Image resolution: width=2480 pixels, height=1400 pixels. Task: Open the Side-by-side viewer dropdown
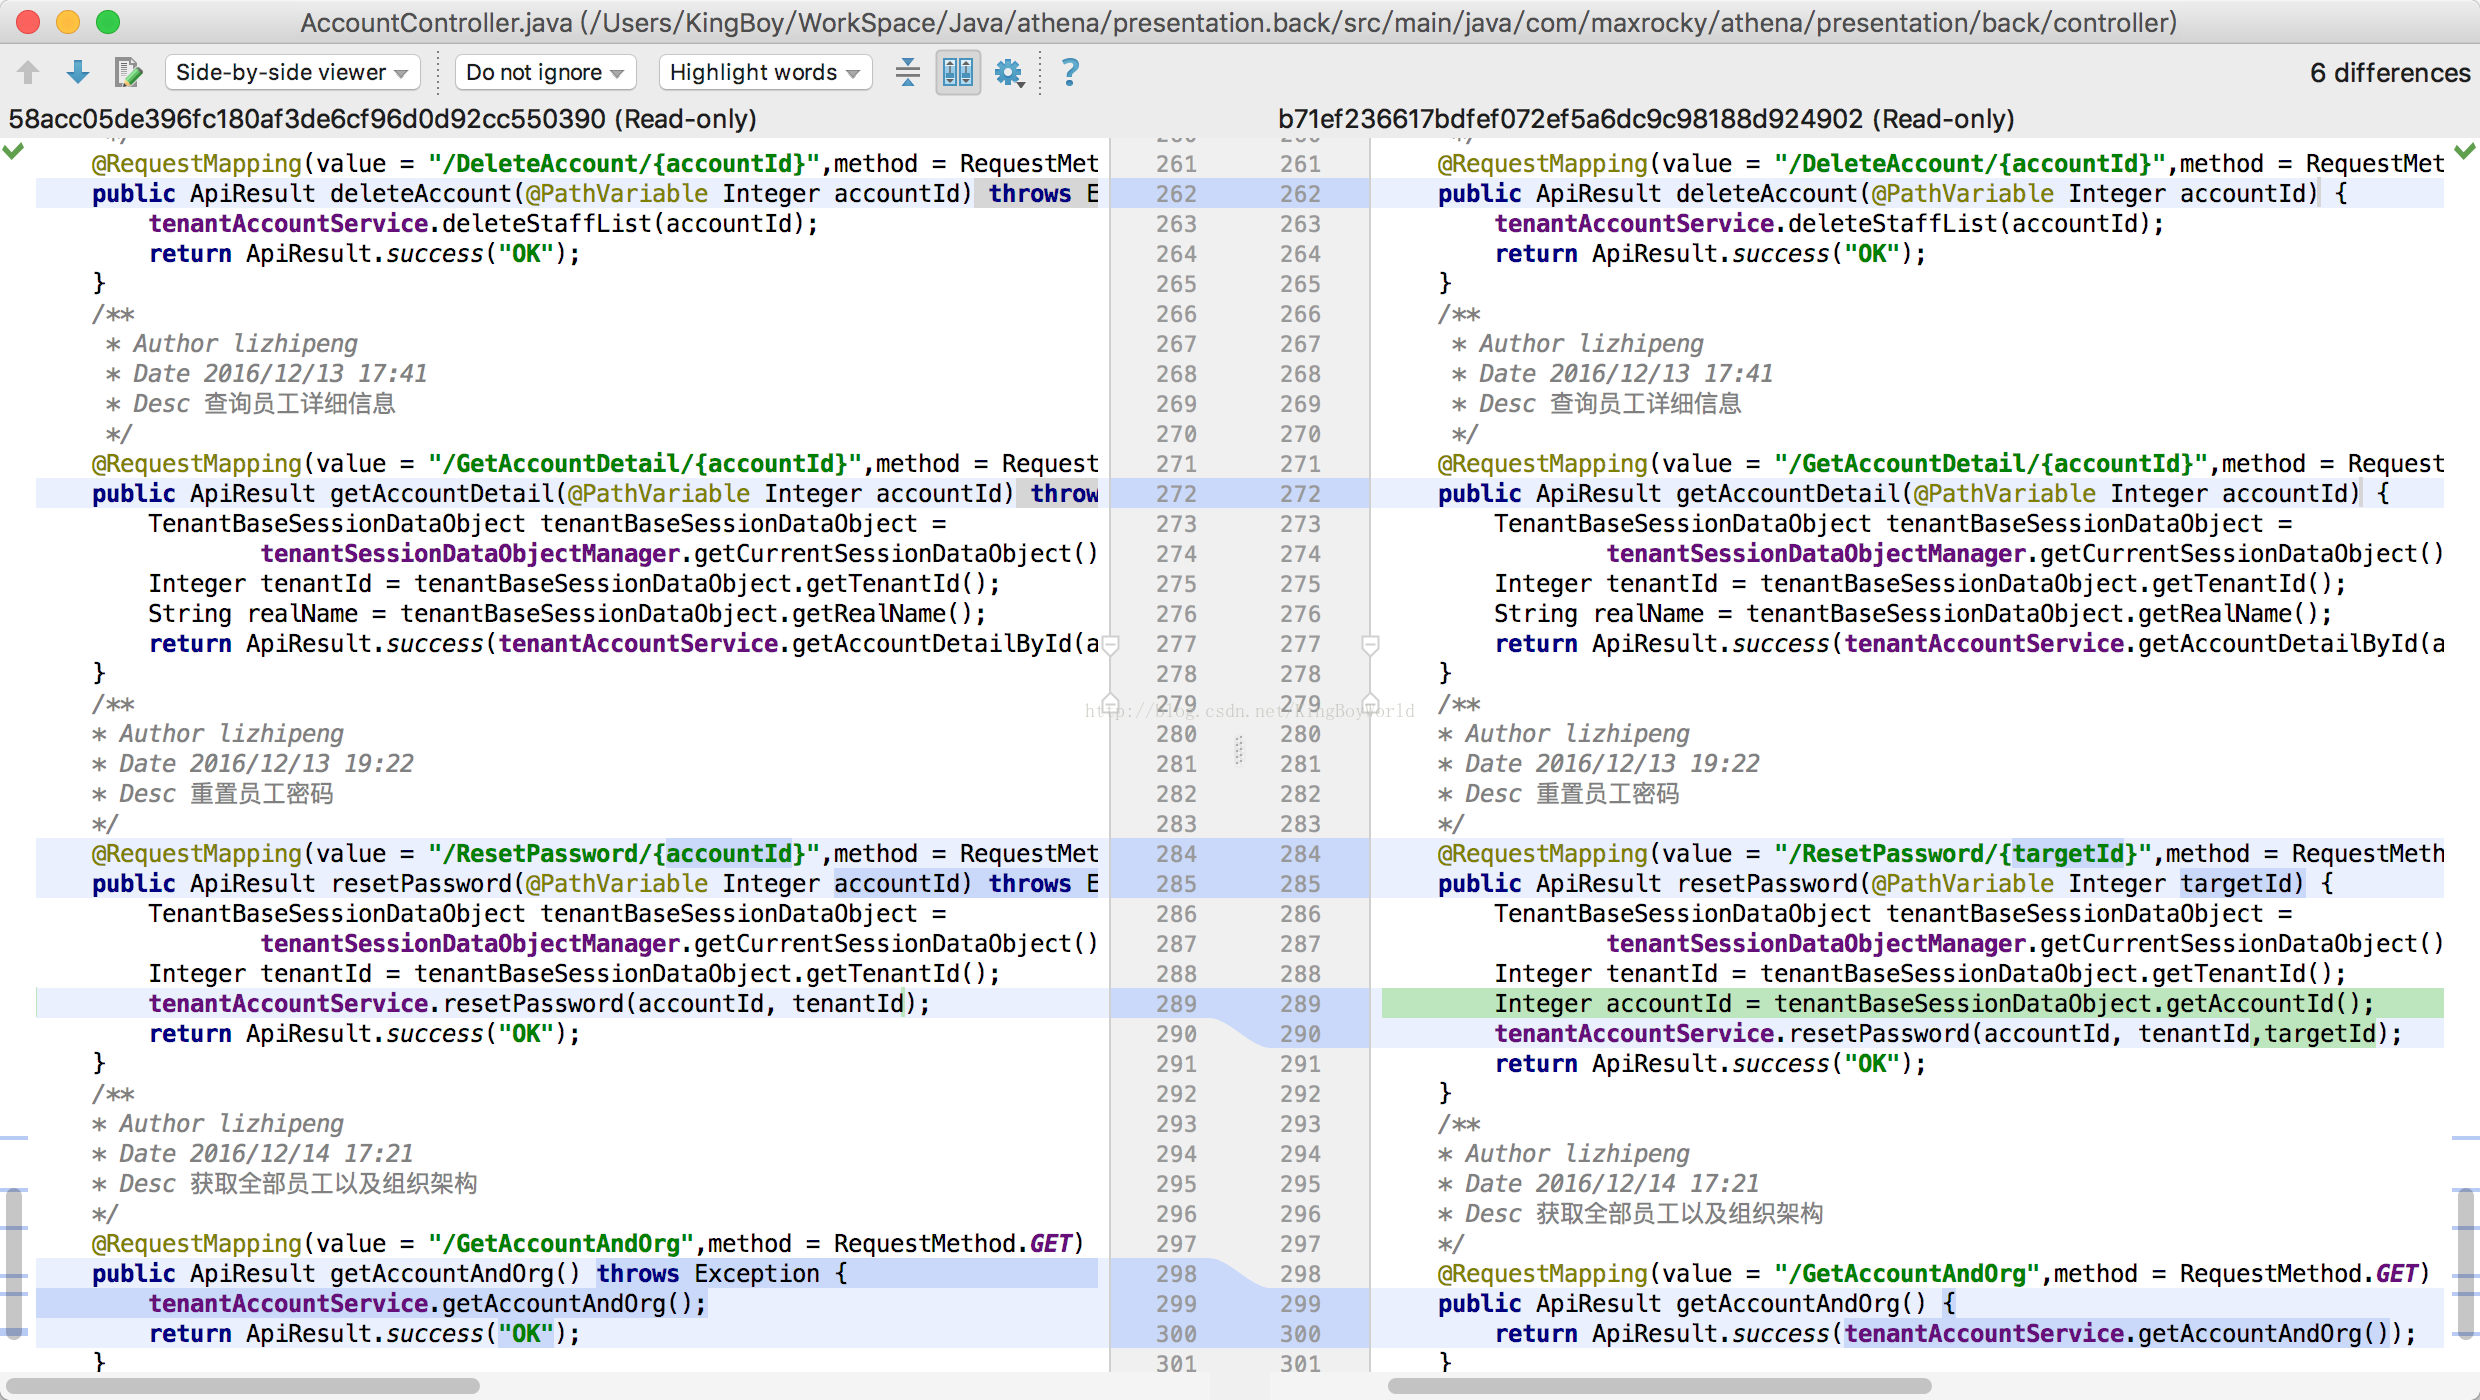[x=292, y=72]
